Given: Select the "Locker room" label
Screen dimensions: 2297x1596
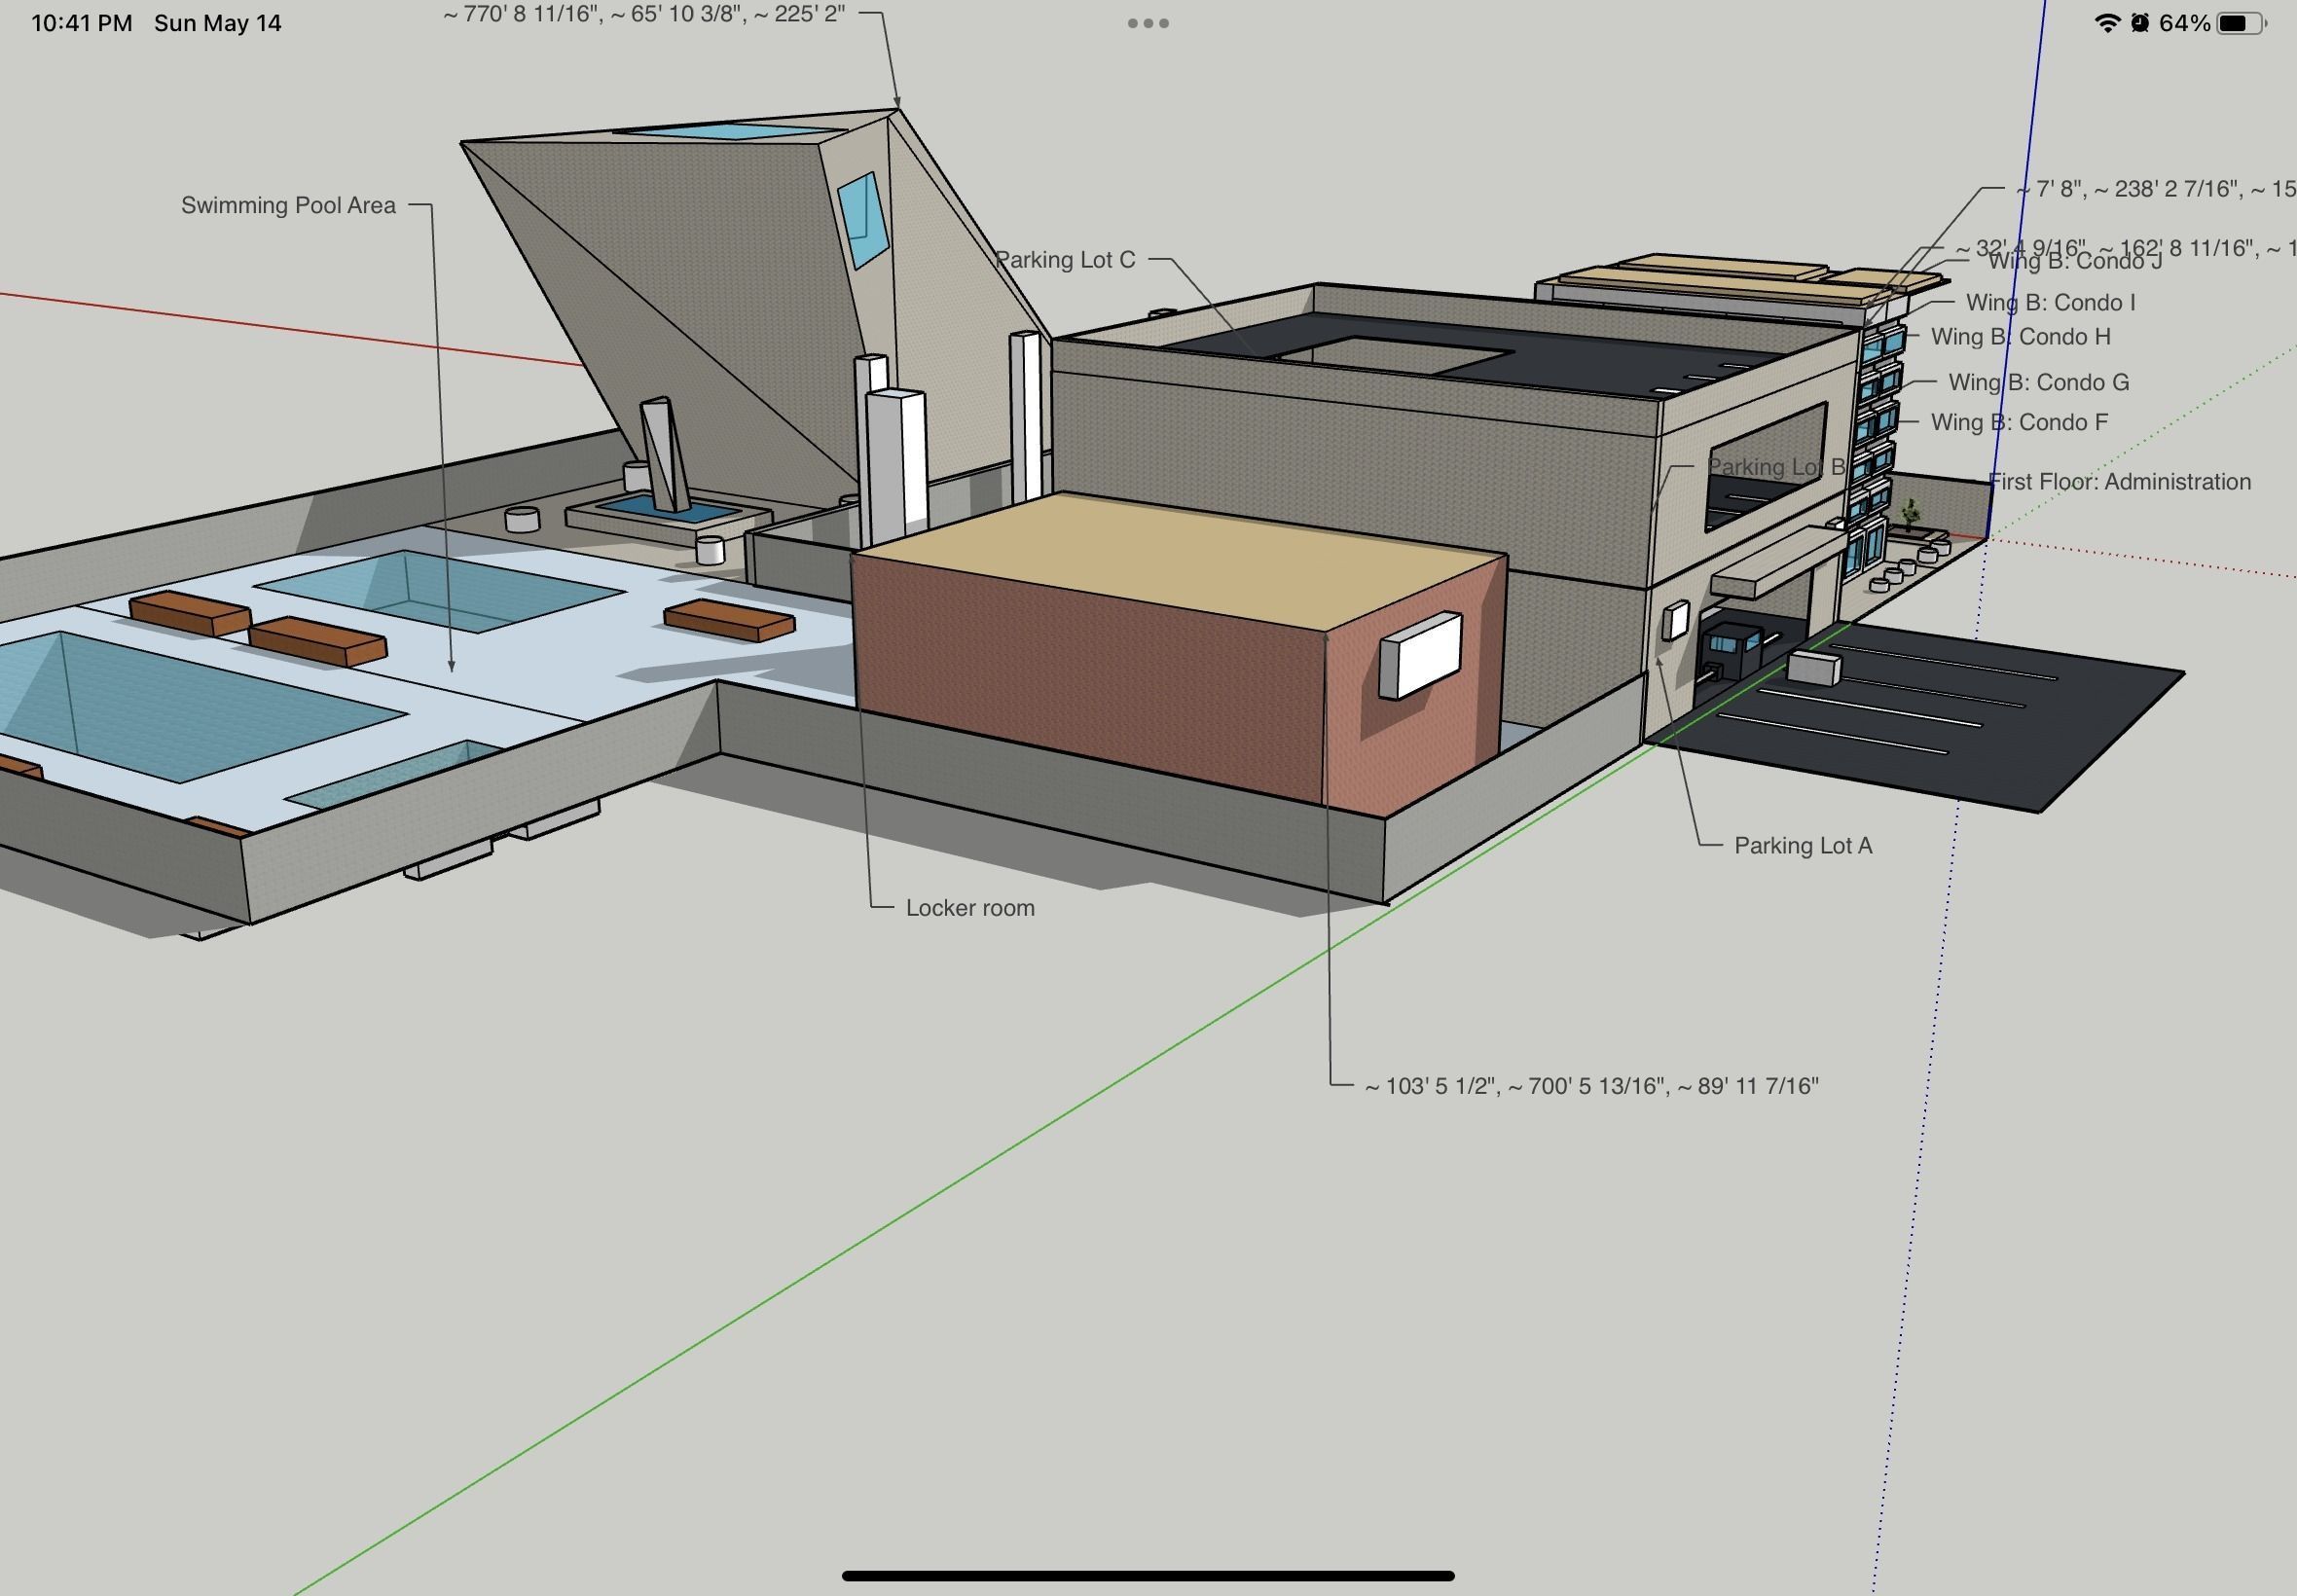Looking at the screenshot, I should (x=970, y=908).
